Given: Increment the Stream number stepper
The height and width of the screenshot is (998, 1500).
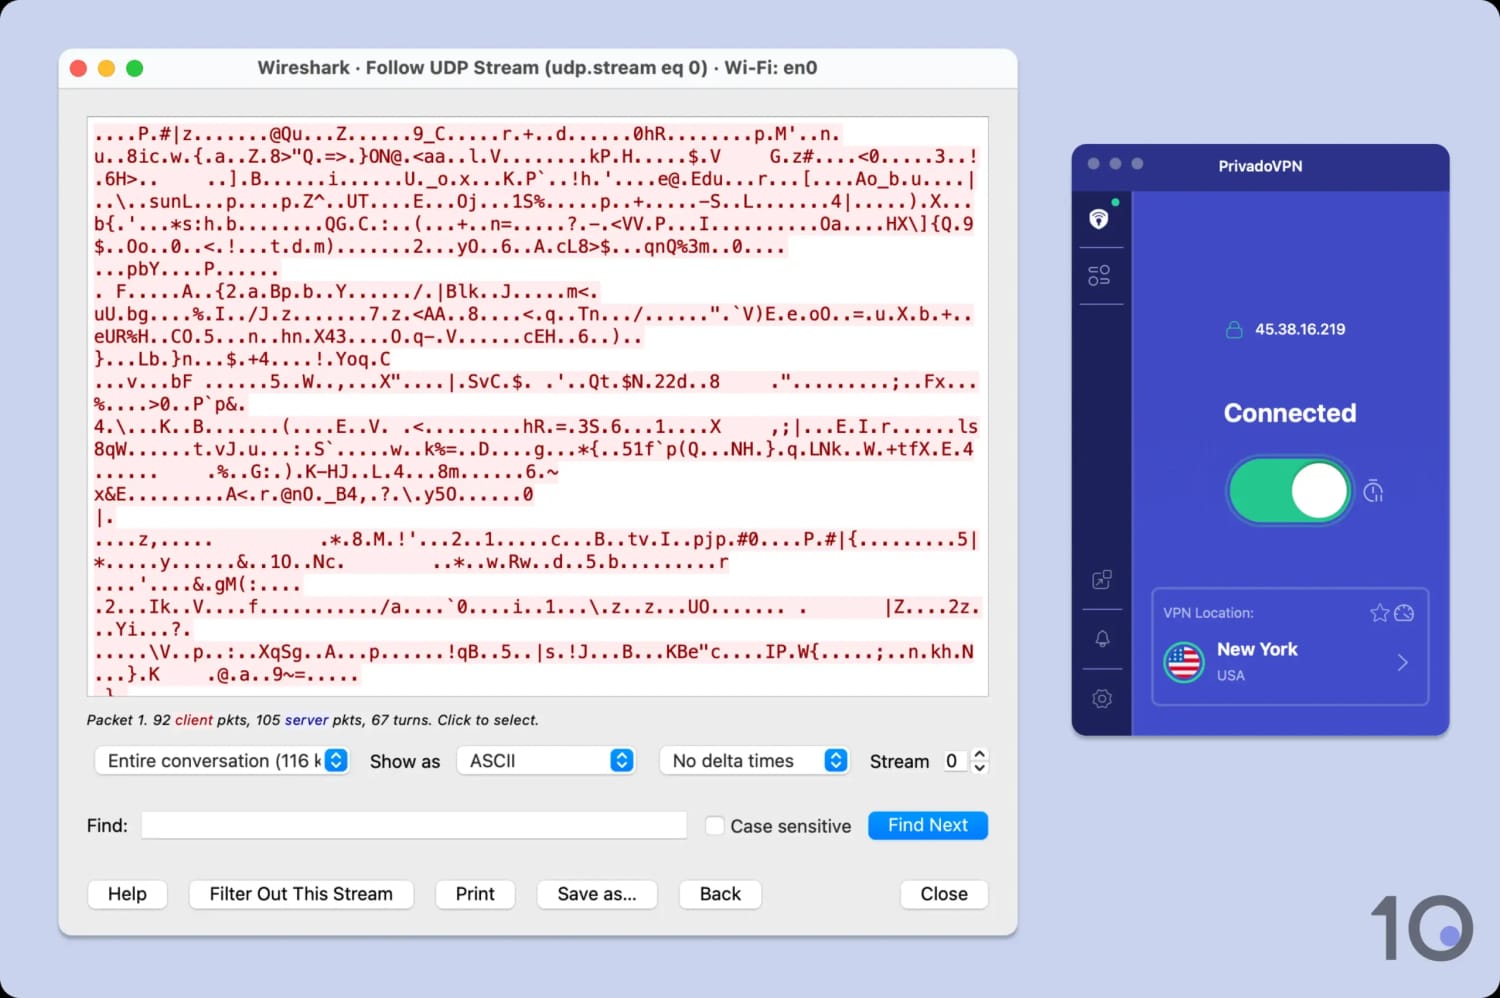Looking at the screenshot, I should coord(979,754).
